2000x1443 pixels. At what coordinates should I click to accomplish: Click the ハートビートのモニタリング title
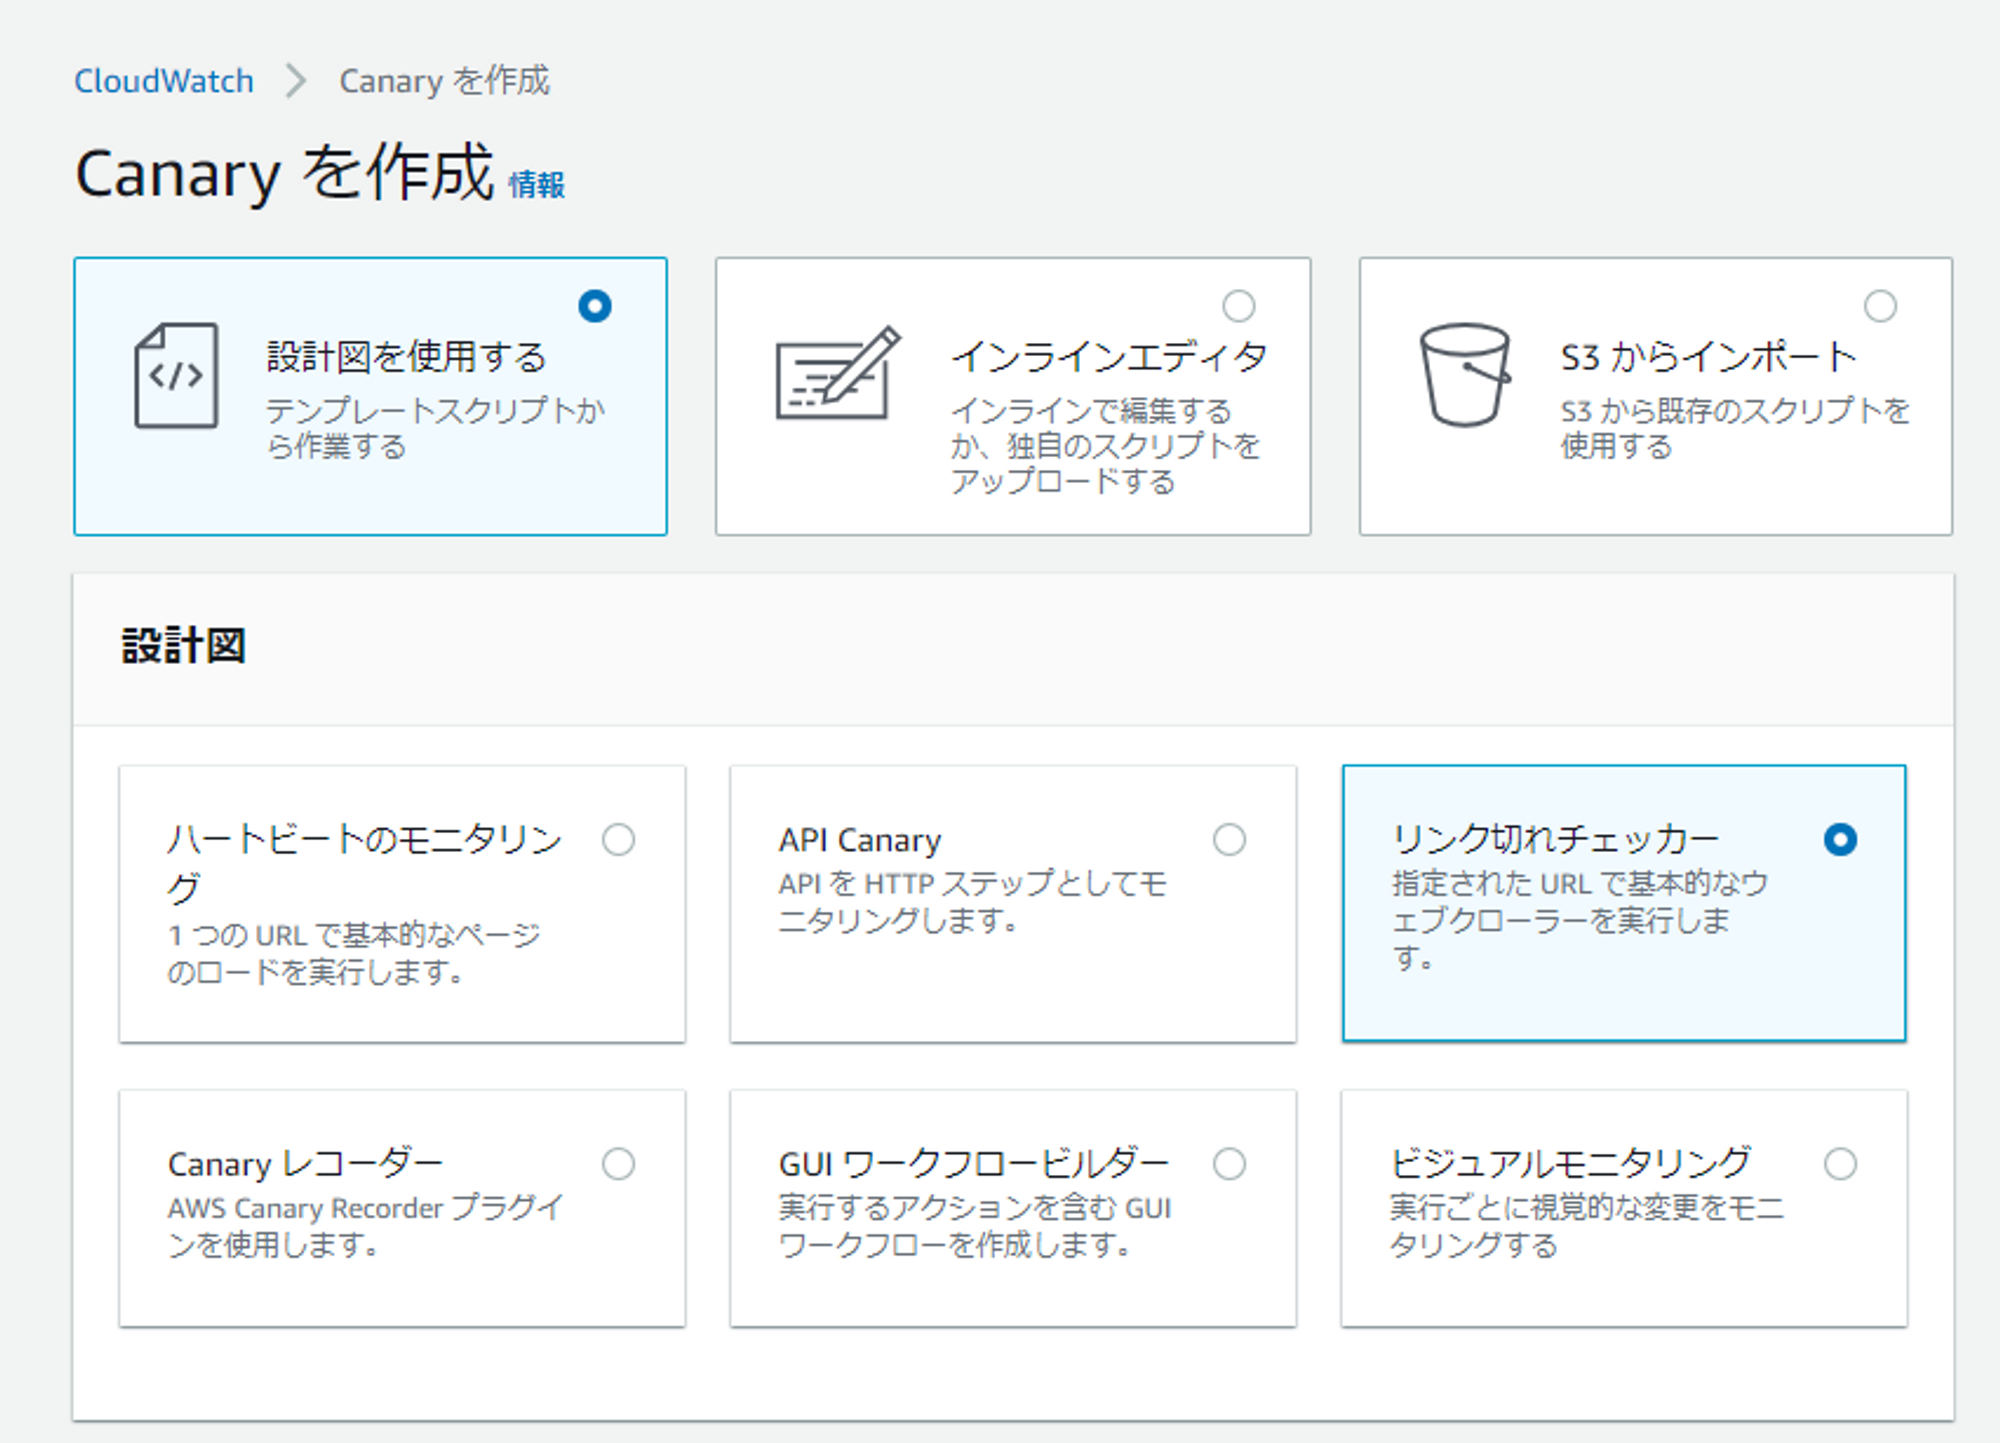pos(365,863)
